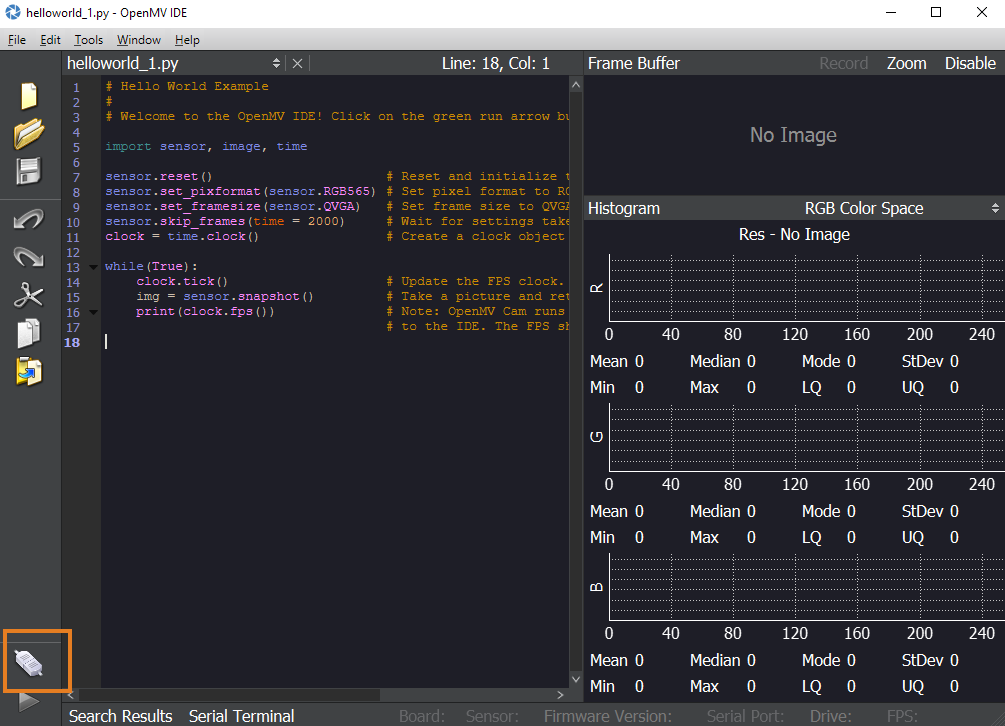The height and width of the screenshot is (726, 1005).
Task: Close the helloworld_1.py document
Action: point(297,63)
